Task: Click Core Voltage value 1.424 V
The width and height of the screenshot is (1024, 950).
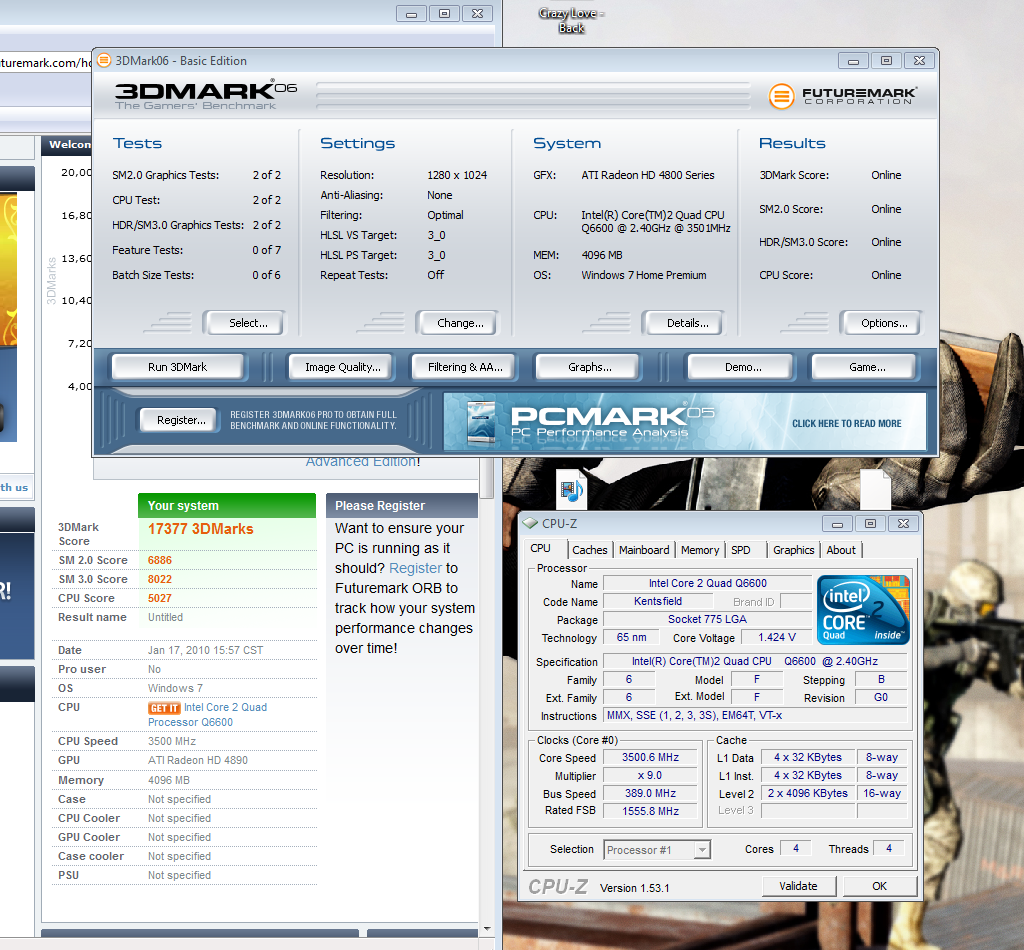Action: coord(777,638)
